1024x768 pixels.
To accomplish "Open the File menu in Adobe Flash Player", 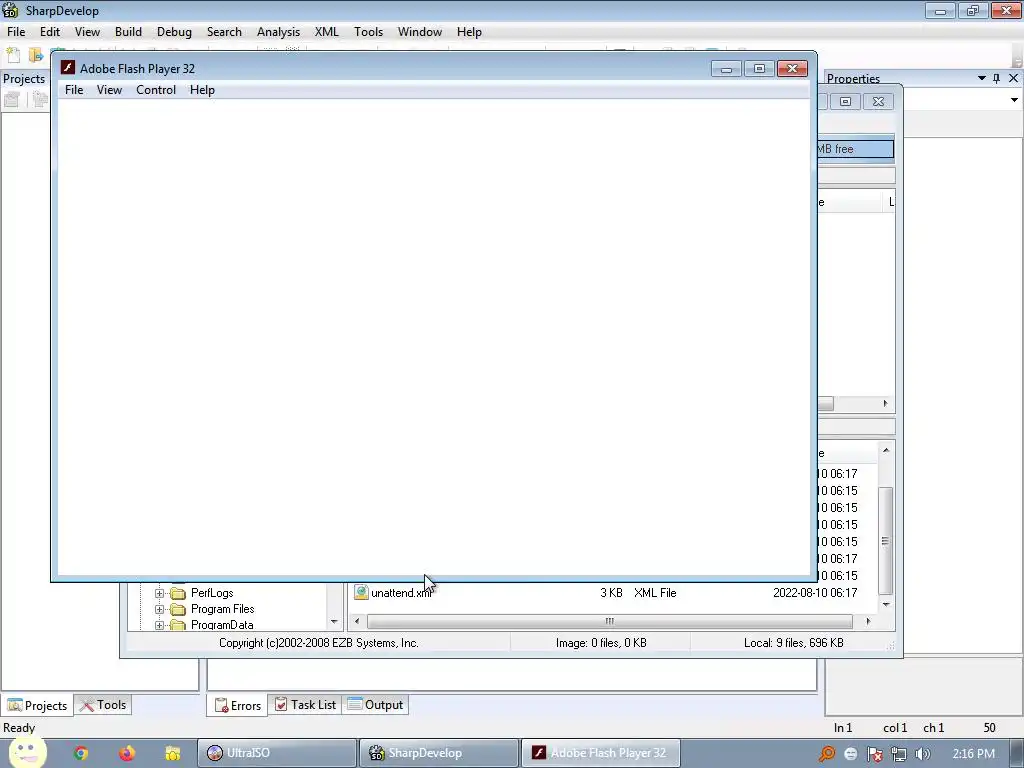I will [74, 90].
